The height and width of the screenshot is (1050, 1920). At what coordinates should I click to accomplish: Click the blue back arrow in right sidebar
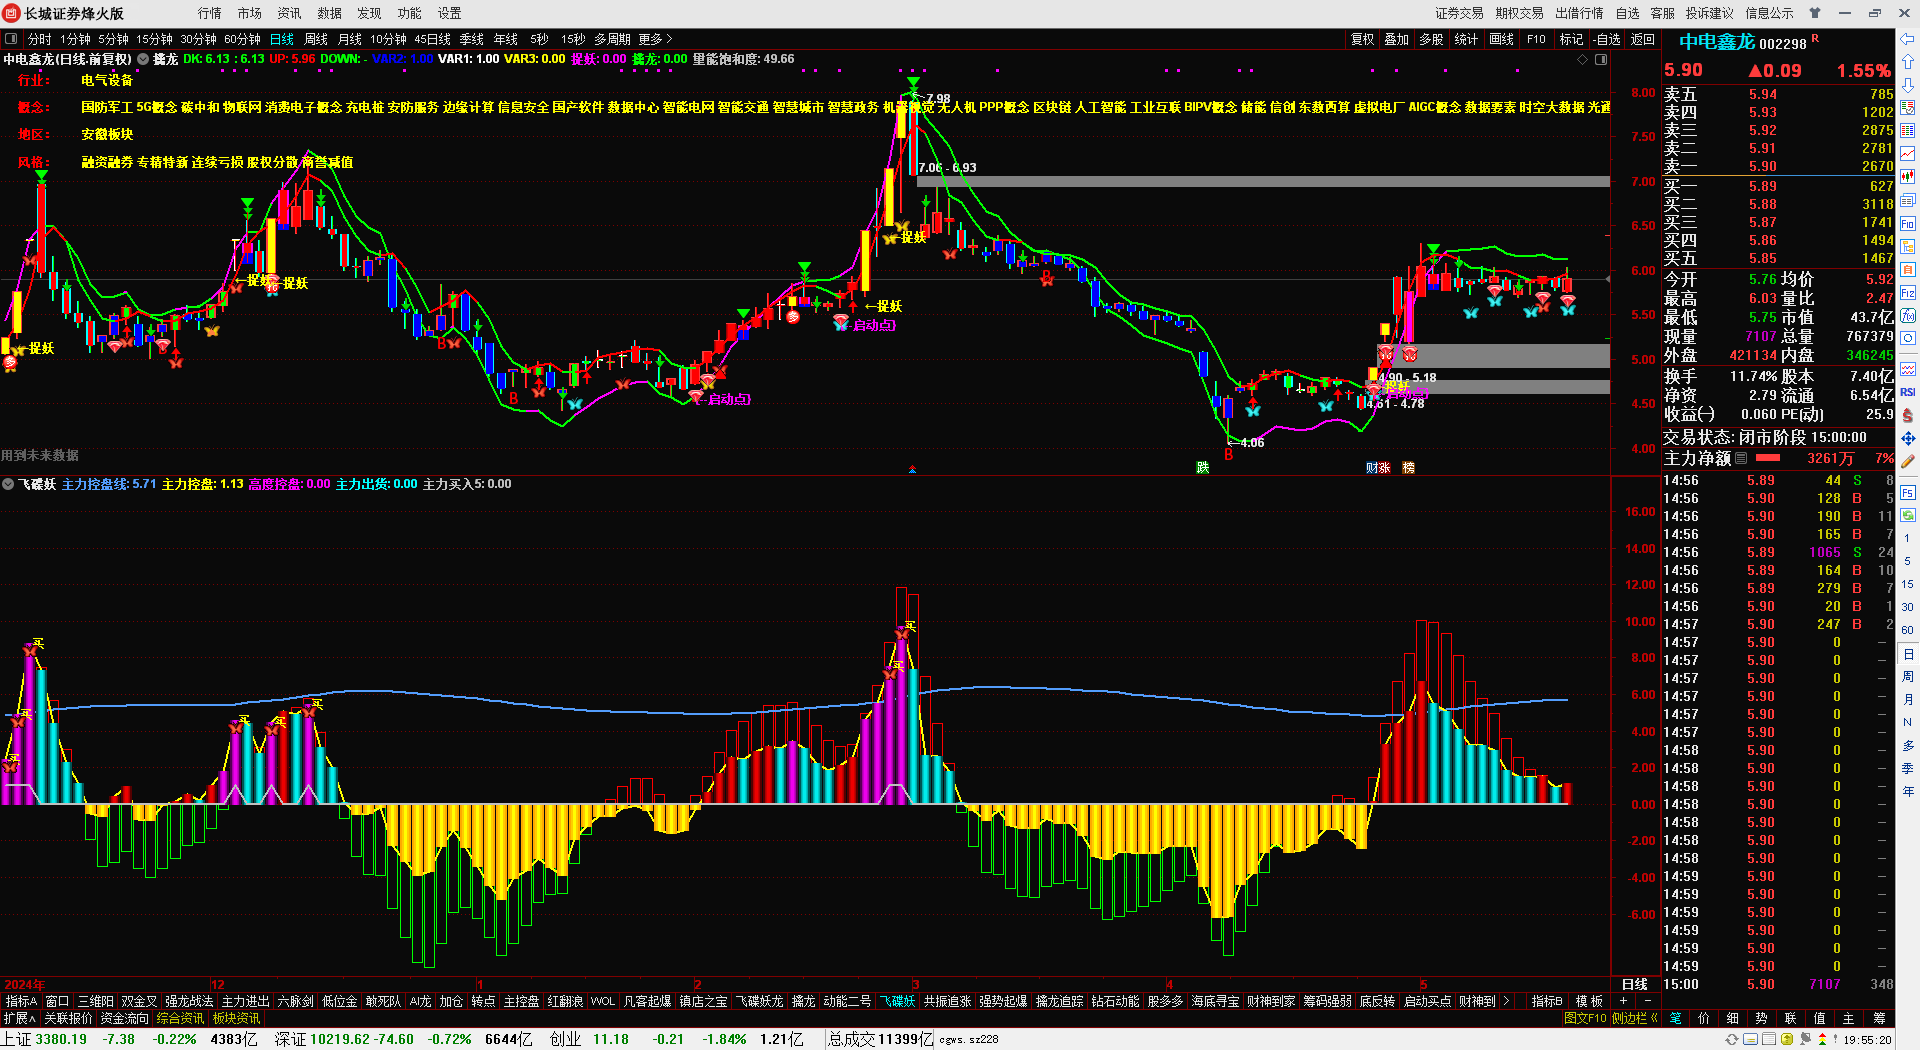click(1908, 39)
